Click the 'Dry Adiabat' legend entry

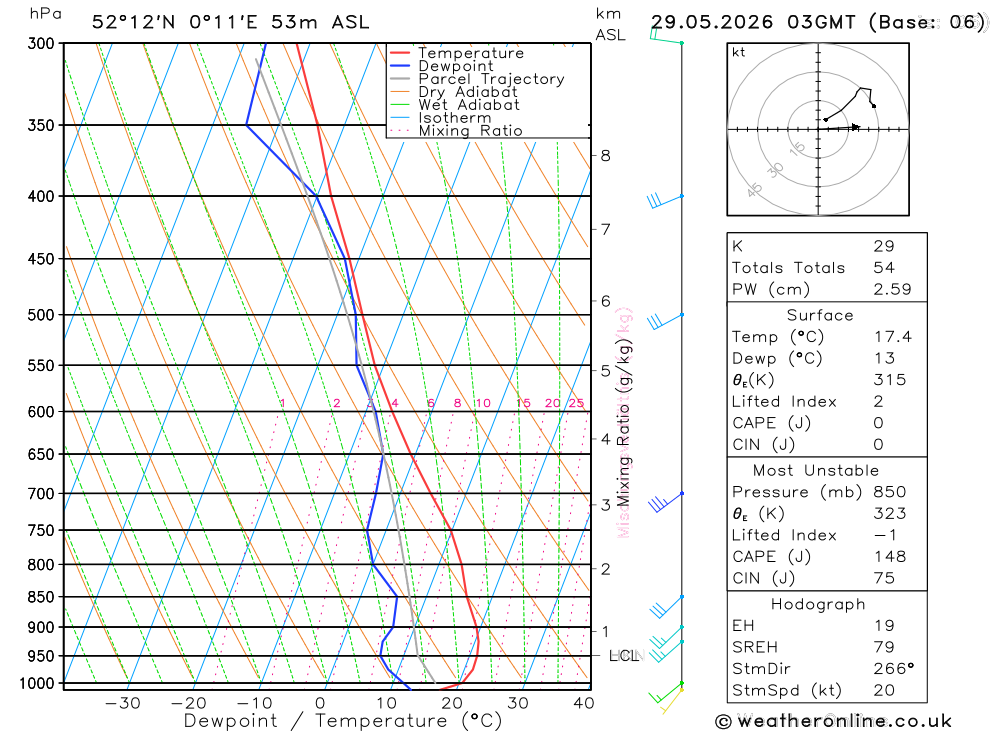click(453, 91)
